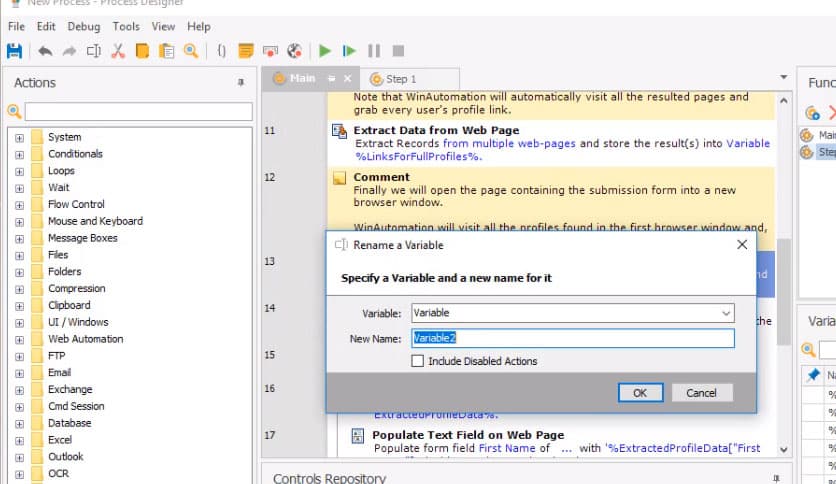Click the yellow comment note toolbar icon
The width and height of the screenshot is (836, 484).
pyautogui.click(x=246, y=51)
